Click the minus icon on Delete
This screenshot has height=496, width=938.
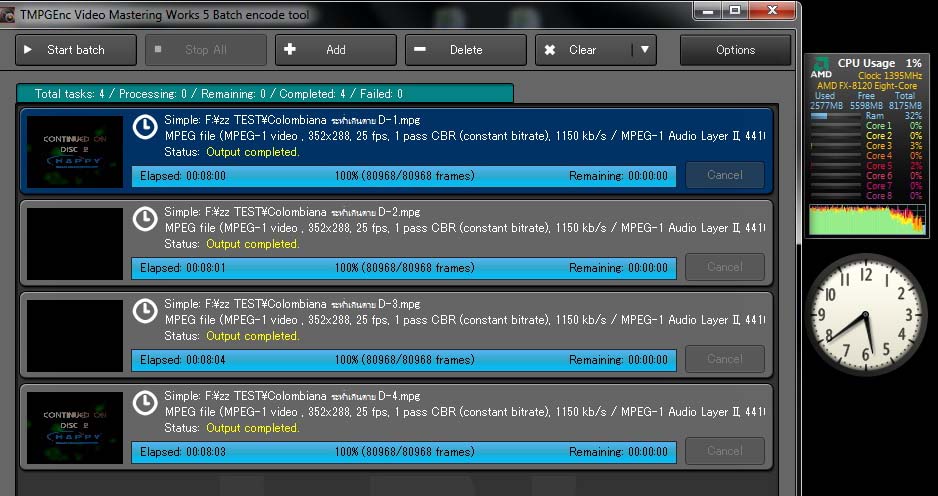420,49
